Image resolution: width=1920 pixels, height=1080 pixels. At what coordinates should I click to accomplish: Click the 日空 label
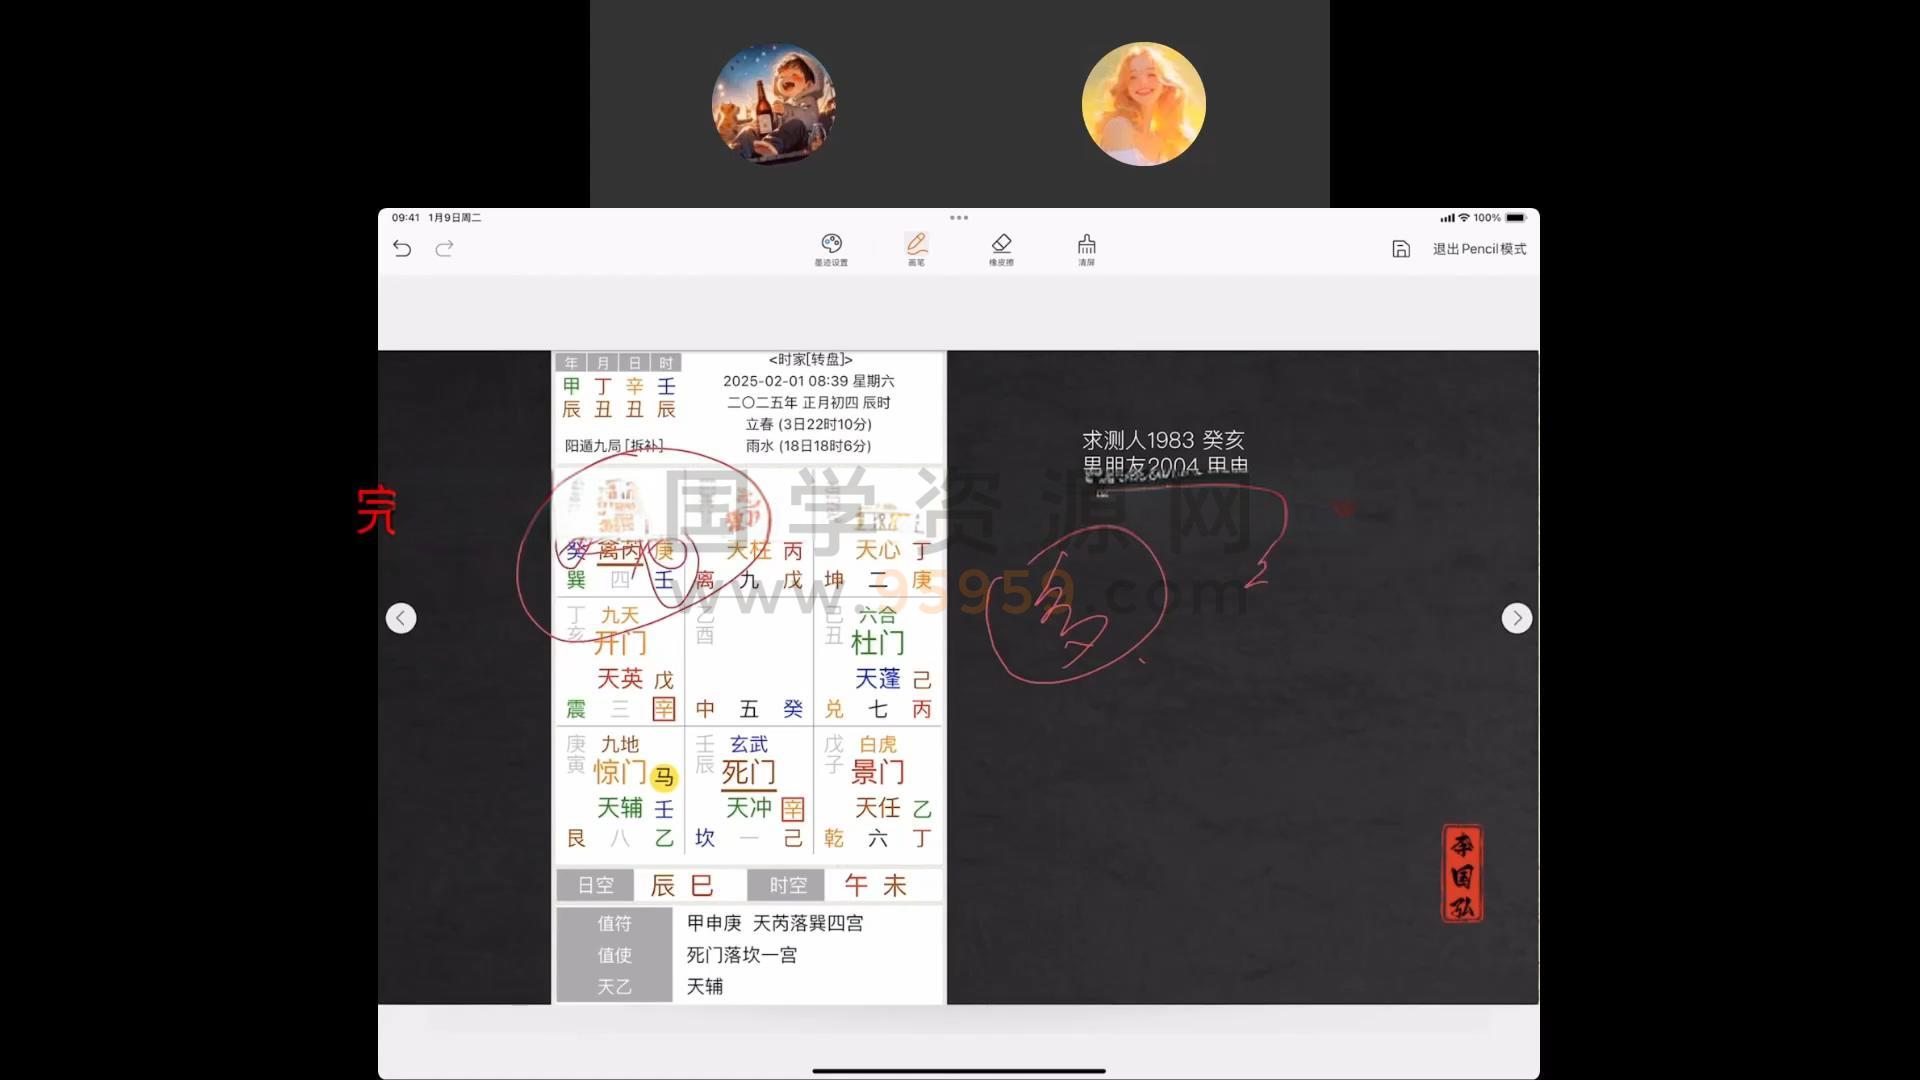595,885
